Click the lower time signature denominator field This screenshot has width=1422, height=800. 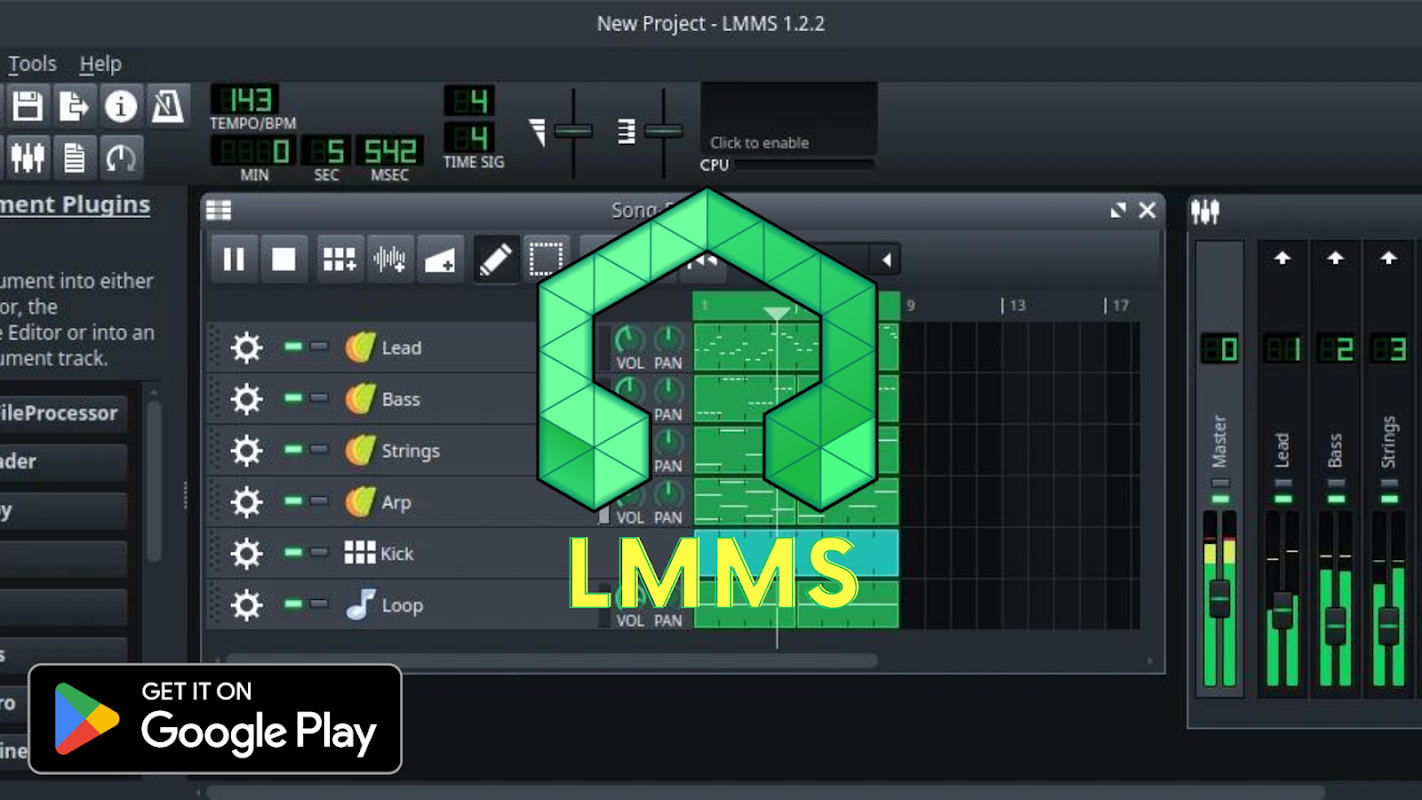pos(469,137)
